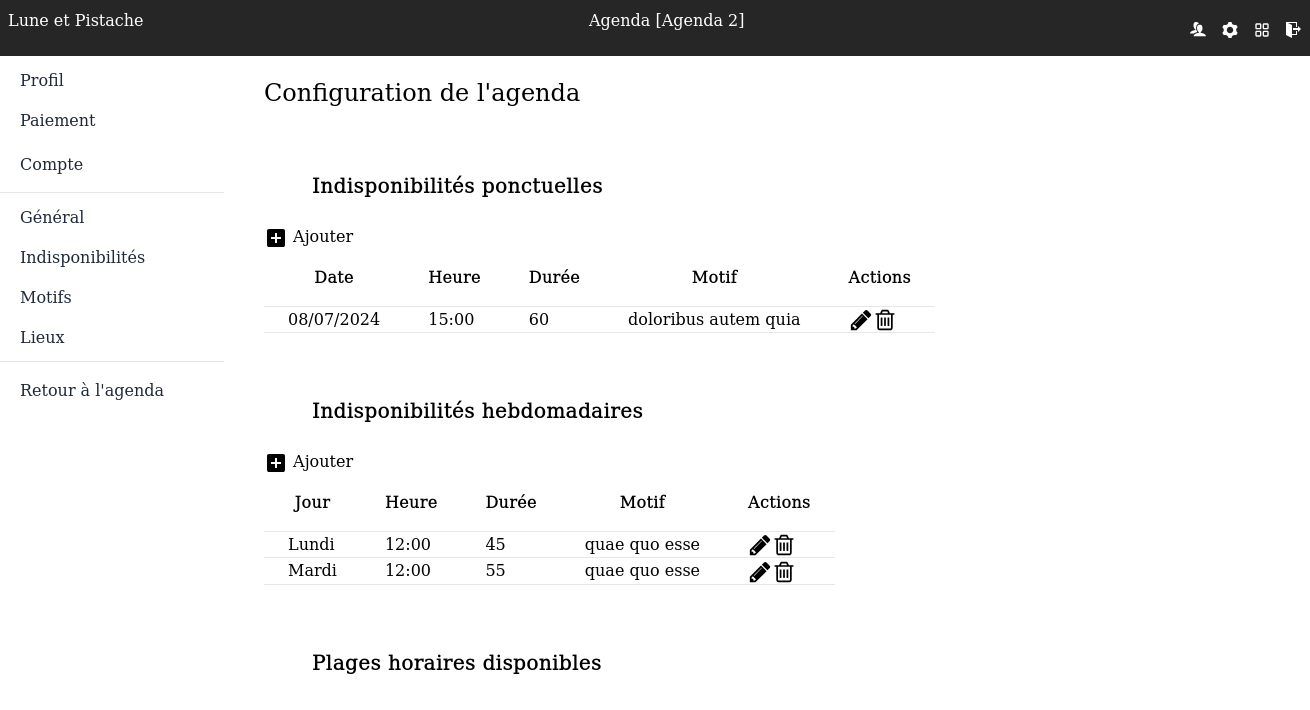The image size is (1310, 710).
Task: Delete the Mardi weekly unavailability
Action: tap(784, 572)
